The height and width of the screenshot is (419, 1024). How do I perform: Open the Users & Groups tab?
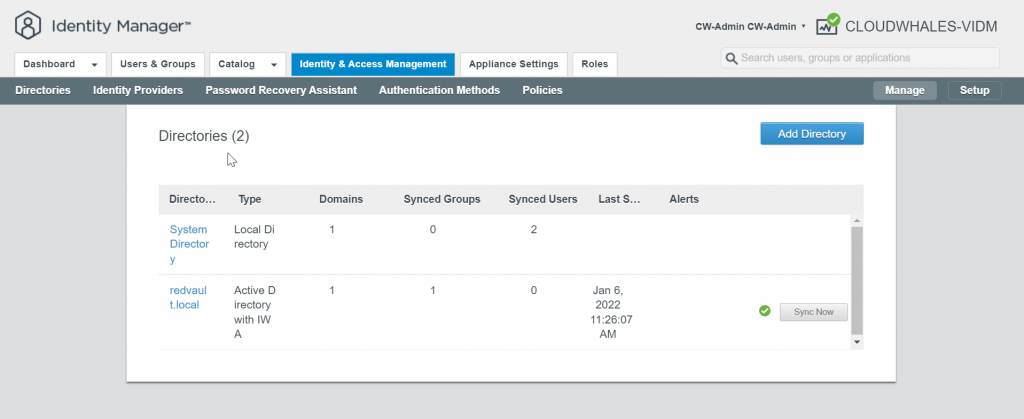(158, 64)
